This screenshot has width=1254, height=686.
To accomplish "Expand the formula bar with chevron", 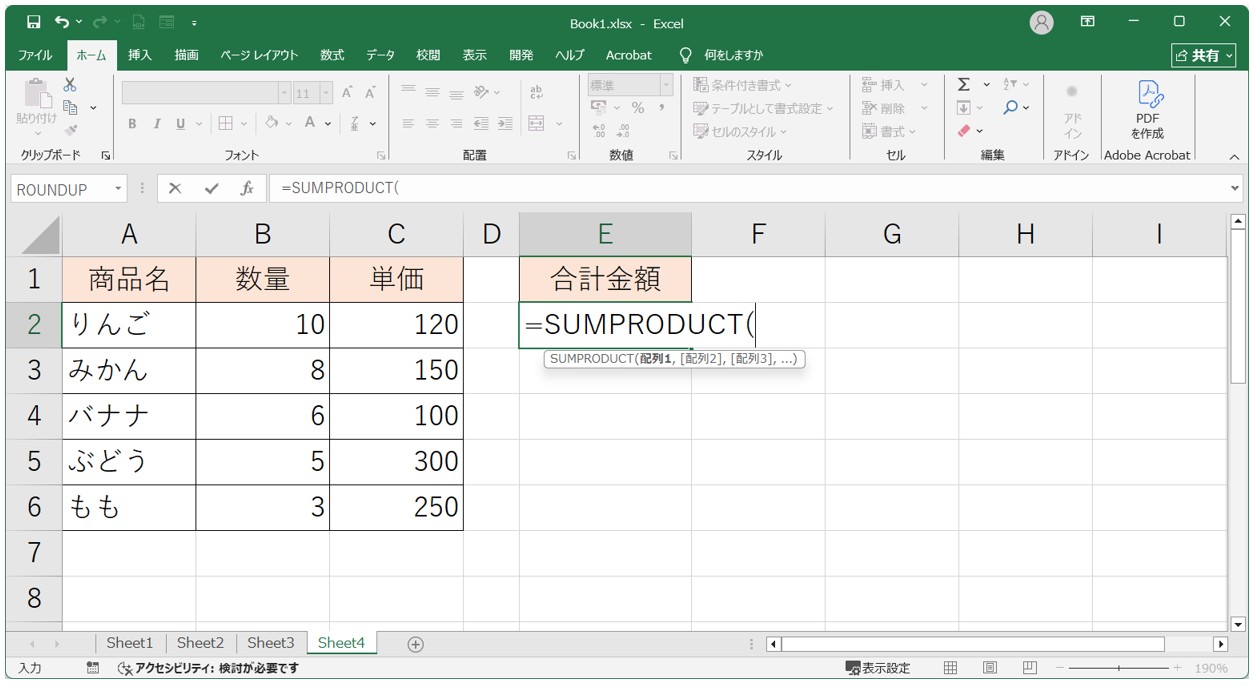I will (x=1235, y=188).
